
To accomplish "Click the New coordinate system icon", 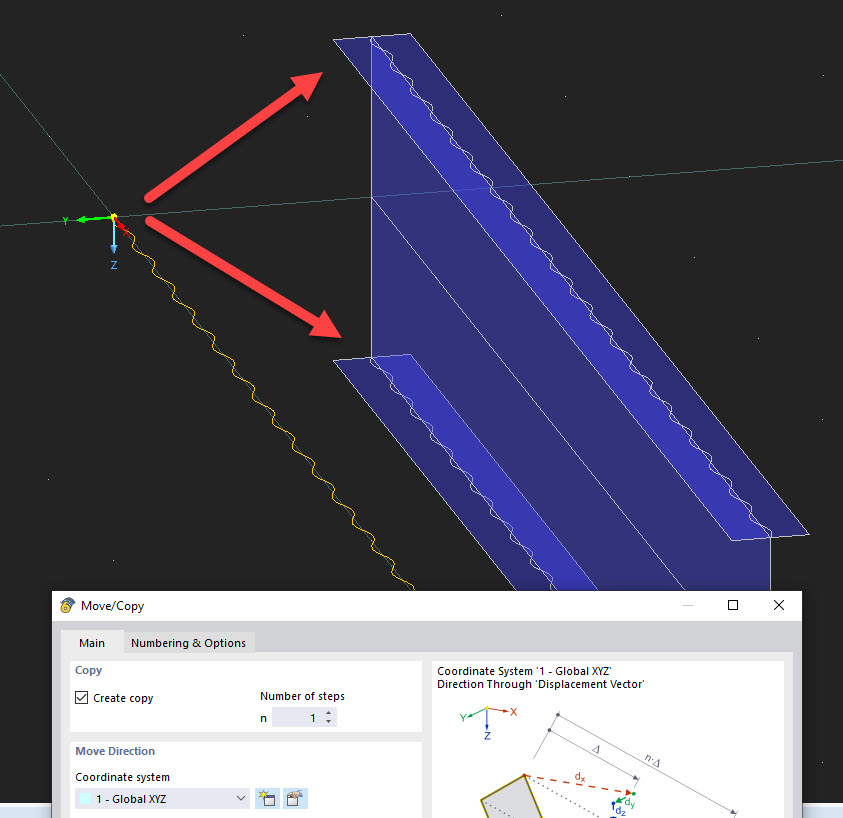I will [266, 798].
